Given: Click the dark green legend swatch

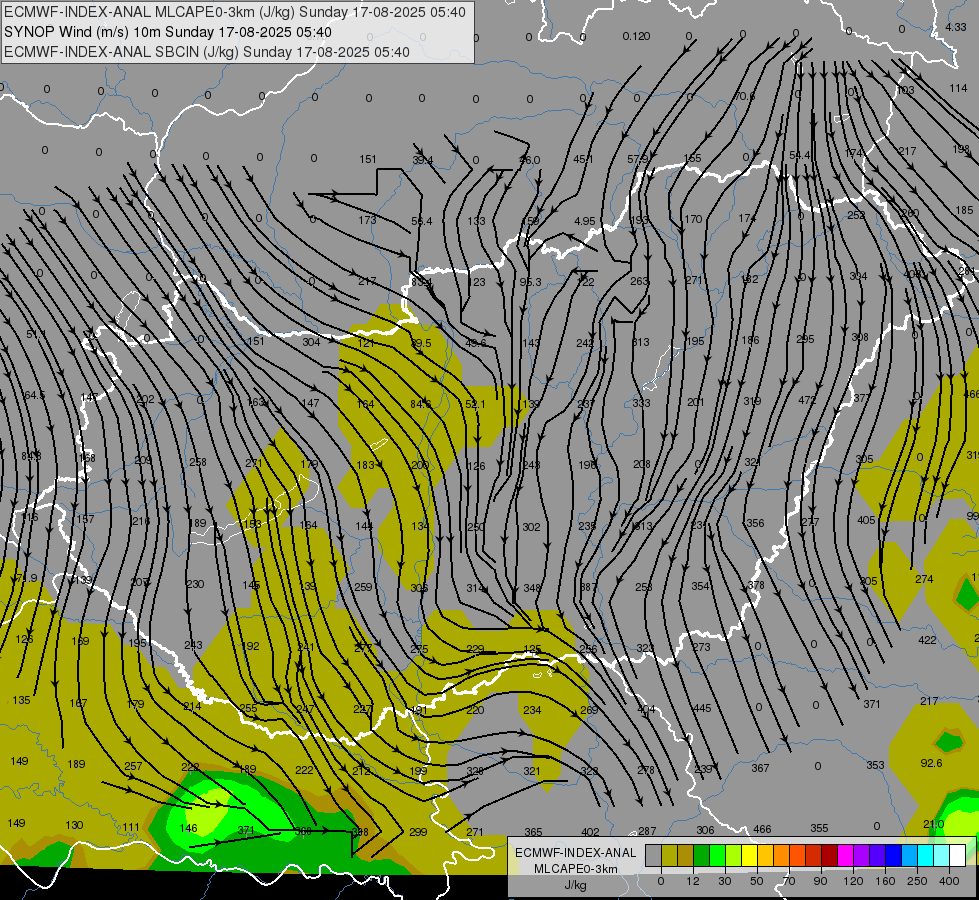Looking at the screenshot, I should [x=702, y=856].
